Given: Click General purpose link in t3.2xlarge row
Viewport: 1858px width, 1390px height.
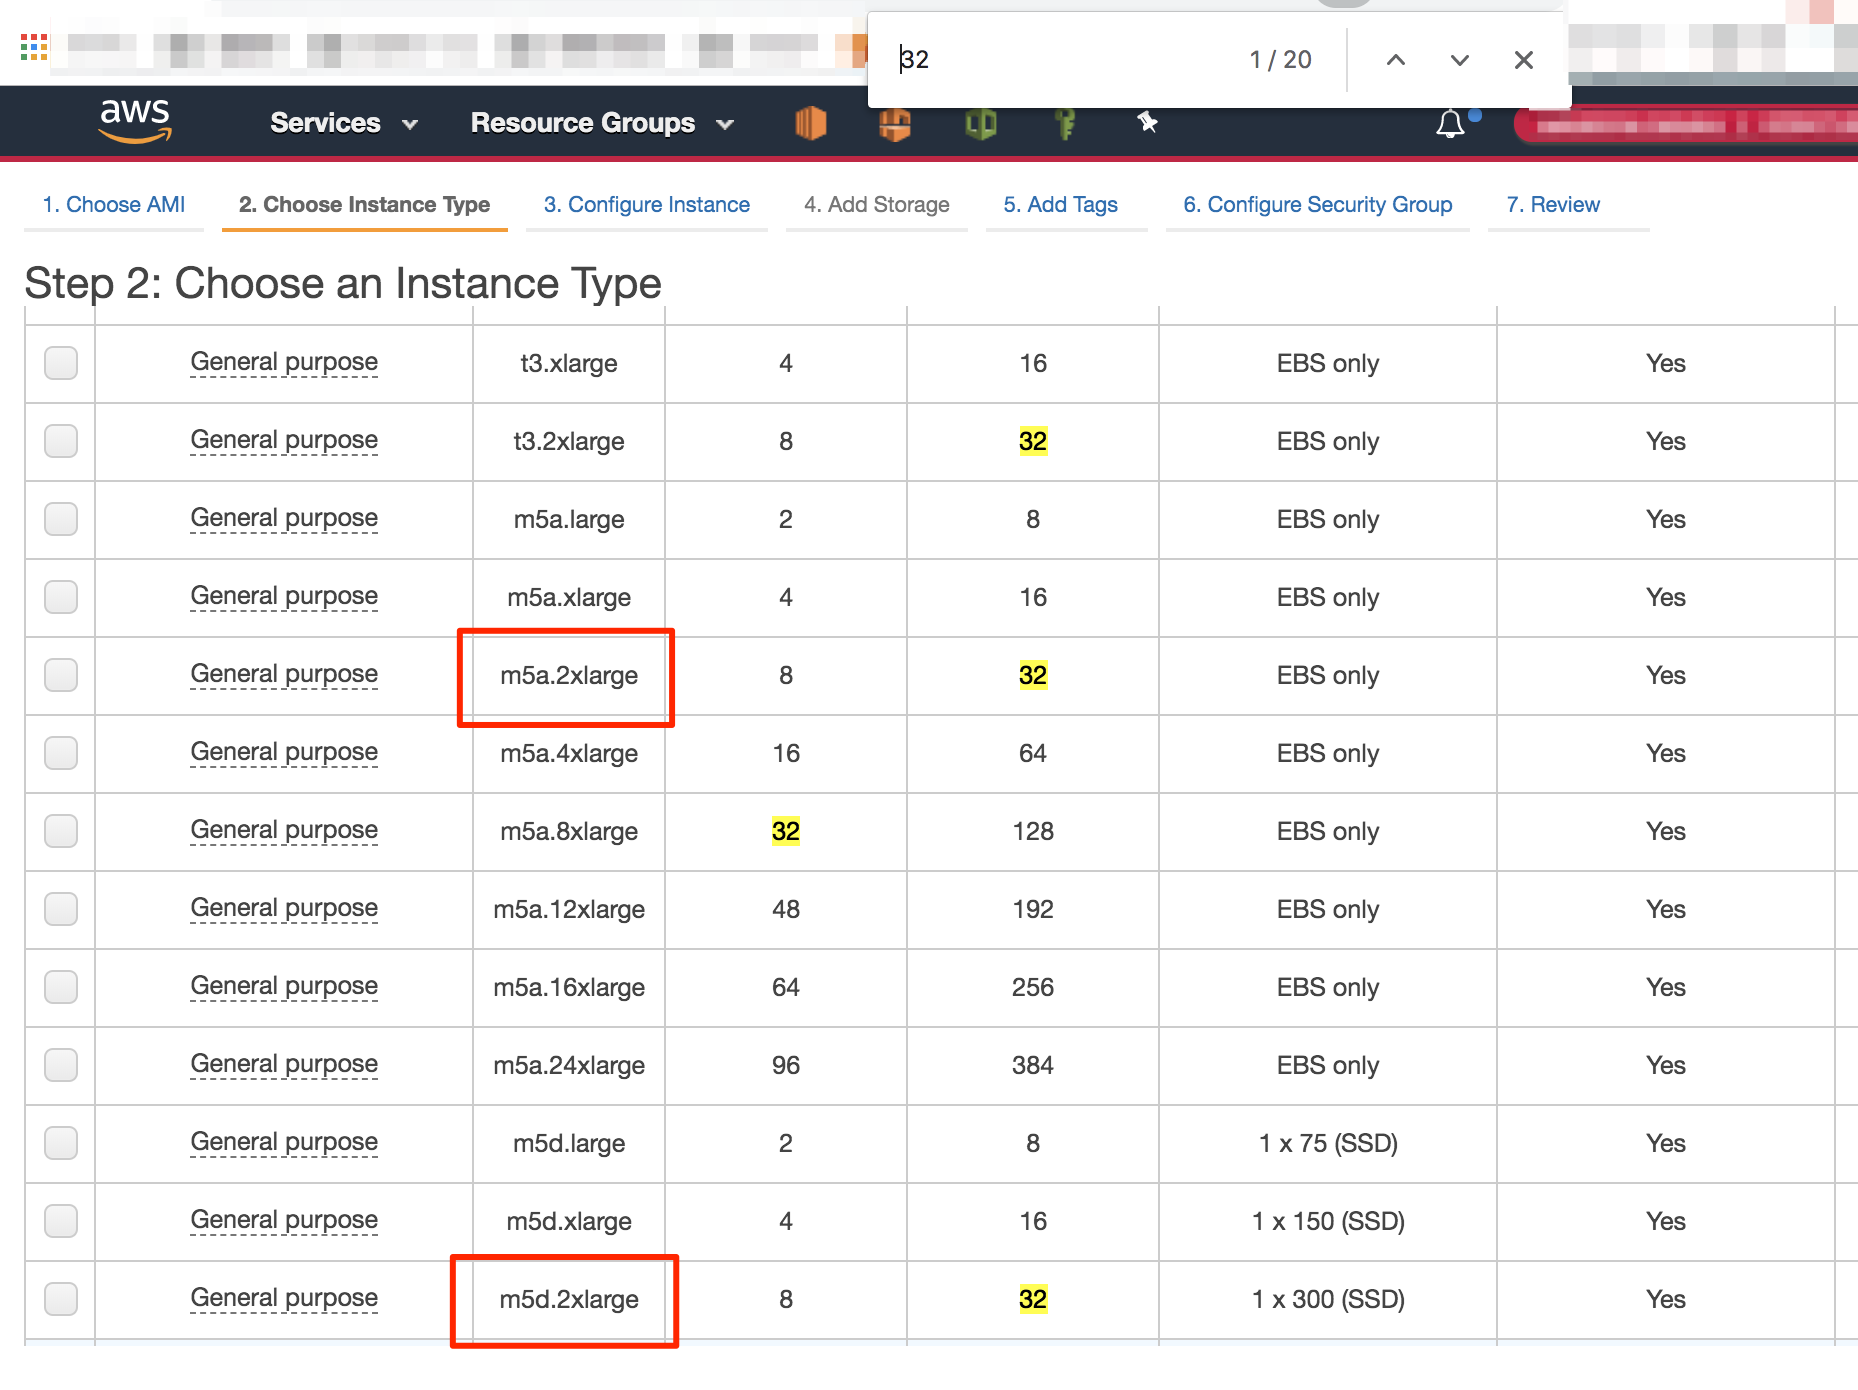Looking at the screenshot, I should click(284, 441).
